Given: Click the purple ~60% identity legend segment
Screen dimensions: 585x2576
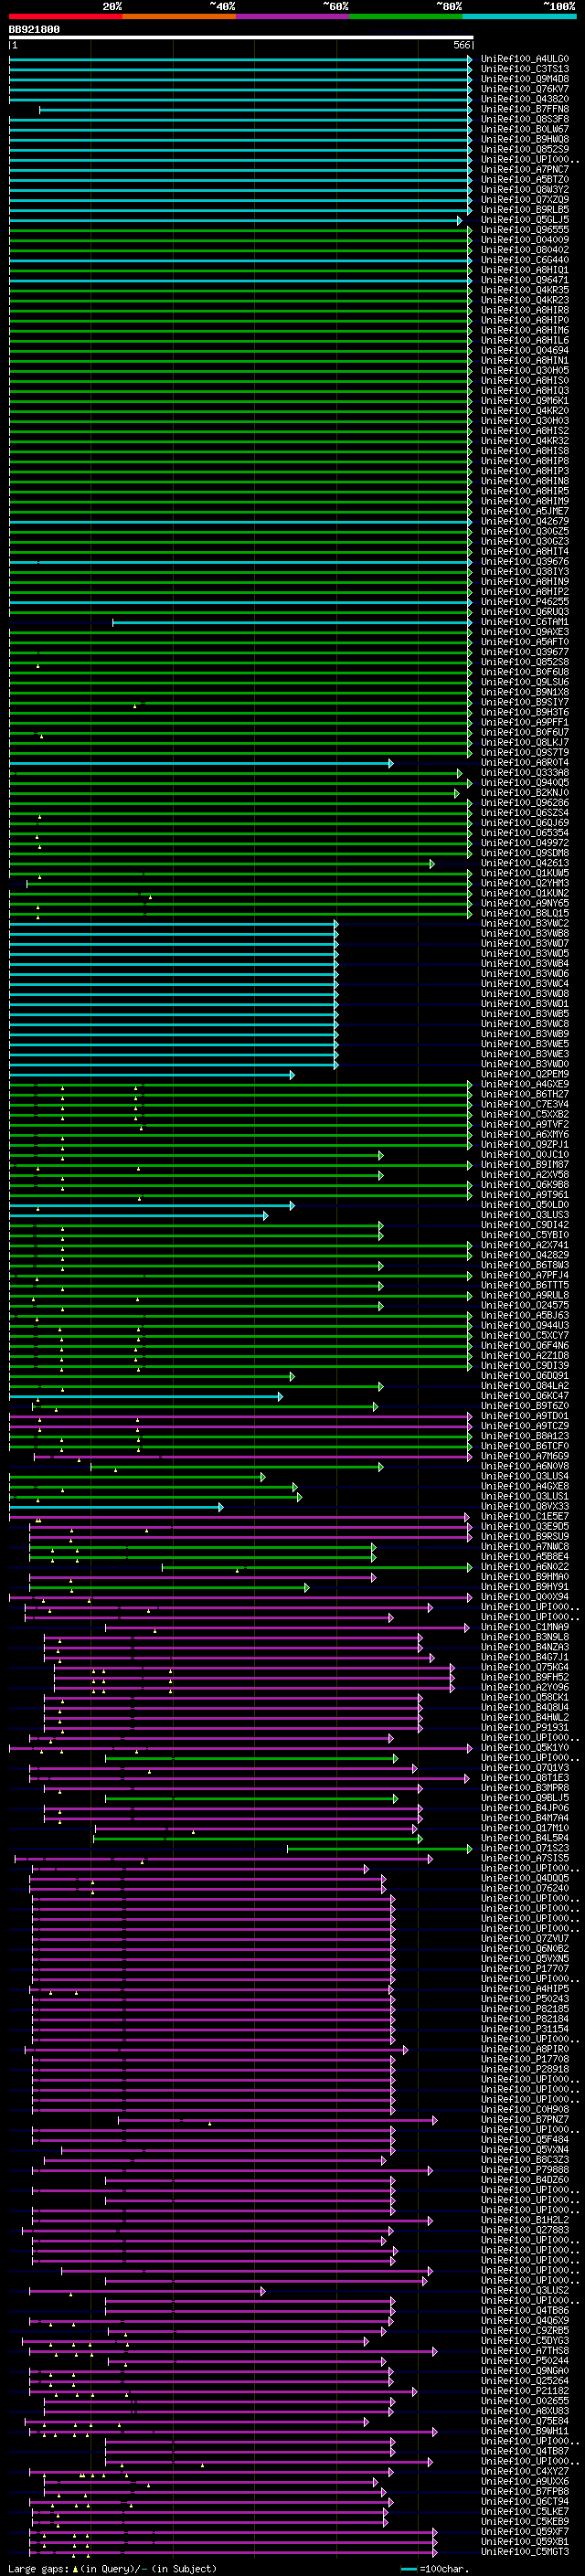Looking at the screenshot, I should (293, 16).
